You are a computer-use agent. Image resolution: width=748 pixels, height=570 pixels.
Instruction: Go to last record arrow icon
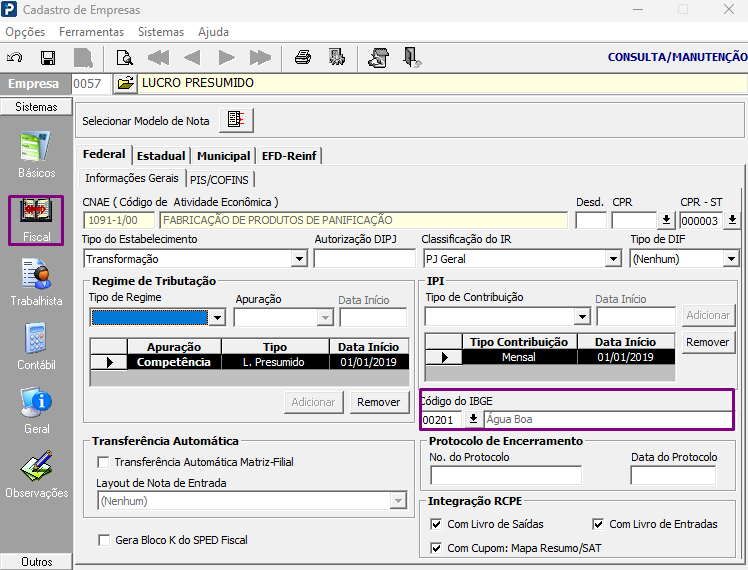[260, 58]
